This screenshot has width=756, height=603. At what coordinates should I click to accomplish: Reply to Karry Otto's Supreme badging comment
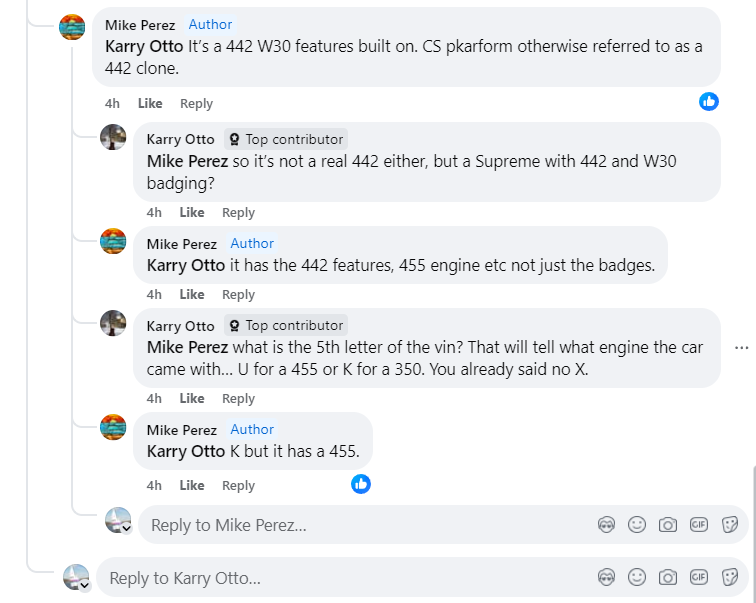(x=238, y=213)
